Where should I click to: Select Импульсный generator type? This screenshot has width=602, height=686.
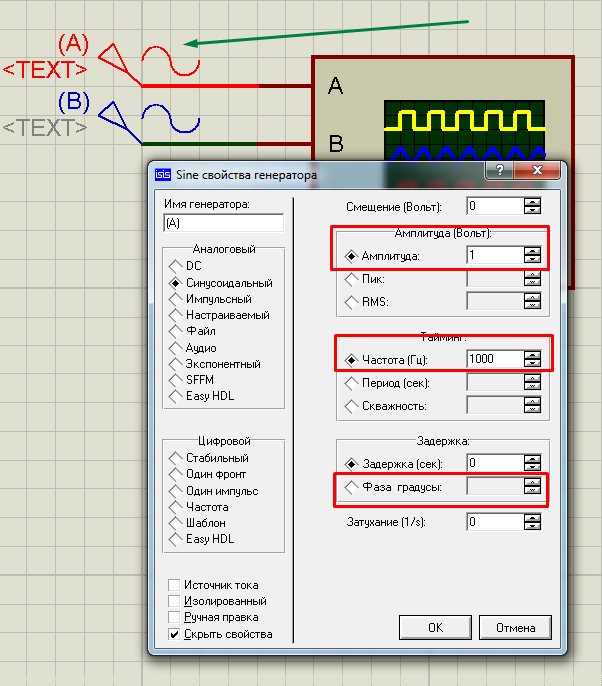(210, 299)
